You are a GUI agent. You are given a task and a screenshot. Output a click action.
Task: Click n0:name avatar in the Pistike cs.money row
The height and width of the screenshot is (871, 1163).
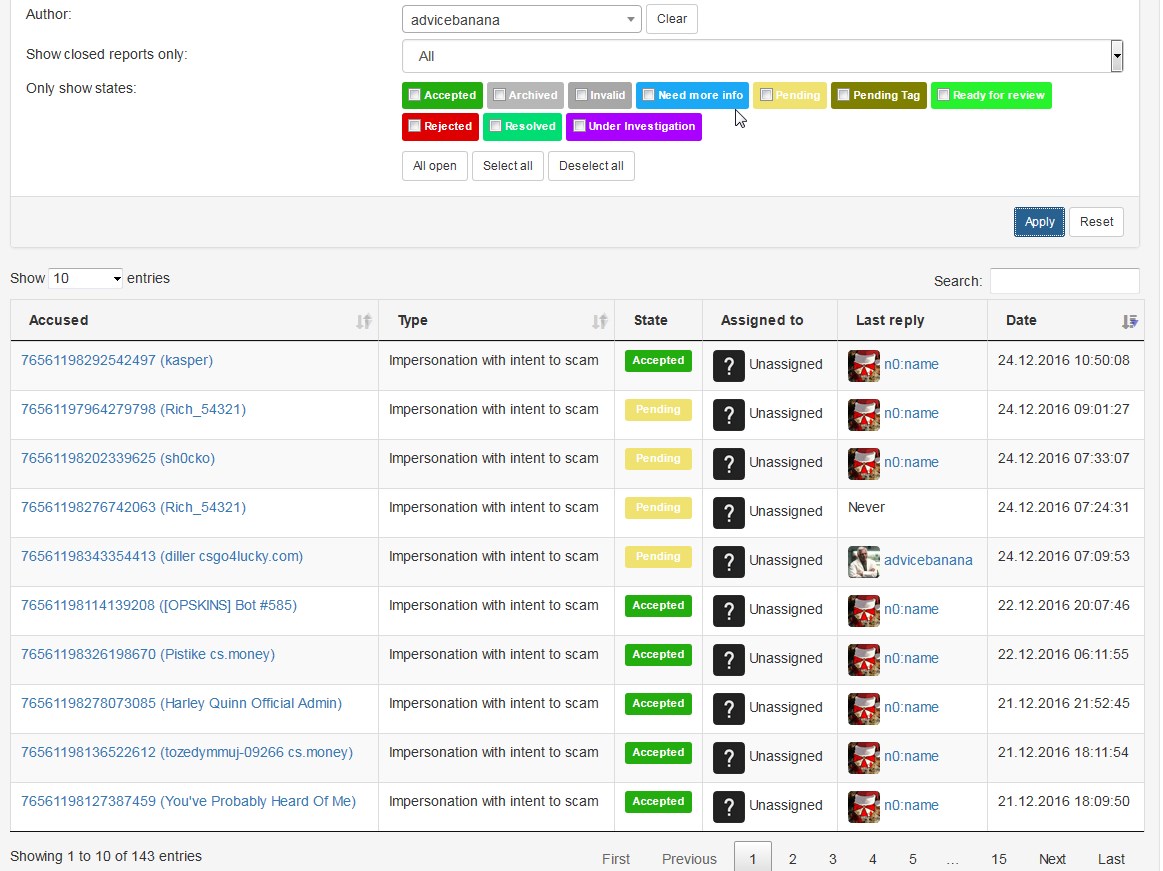coord(863,659)
